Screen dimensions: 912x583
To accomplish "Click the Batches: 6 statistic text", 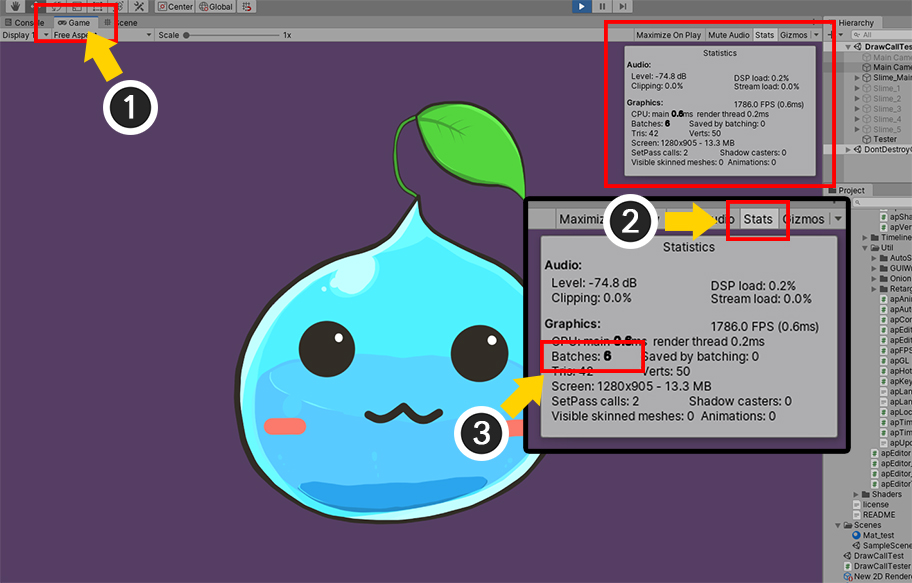I will (650, 123).
